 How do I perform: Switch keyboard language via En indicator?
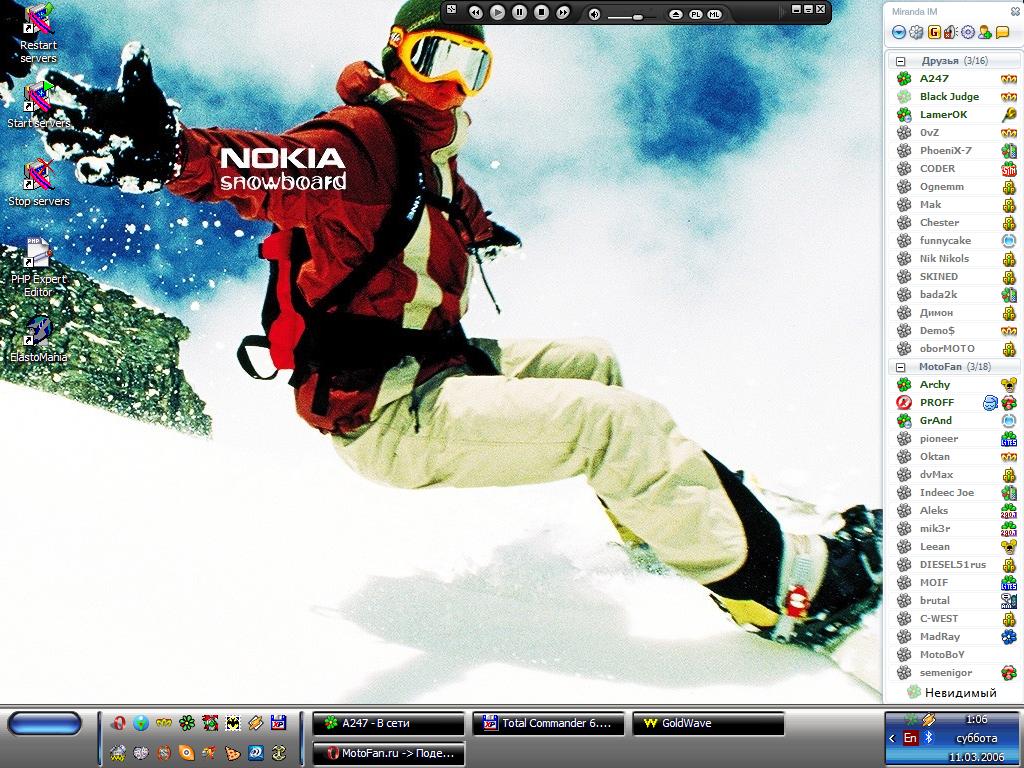point(910,738)
